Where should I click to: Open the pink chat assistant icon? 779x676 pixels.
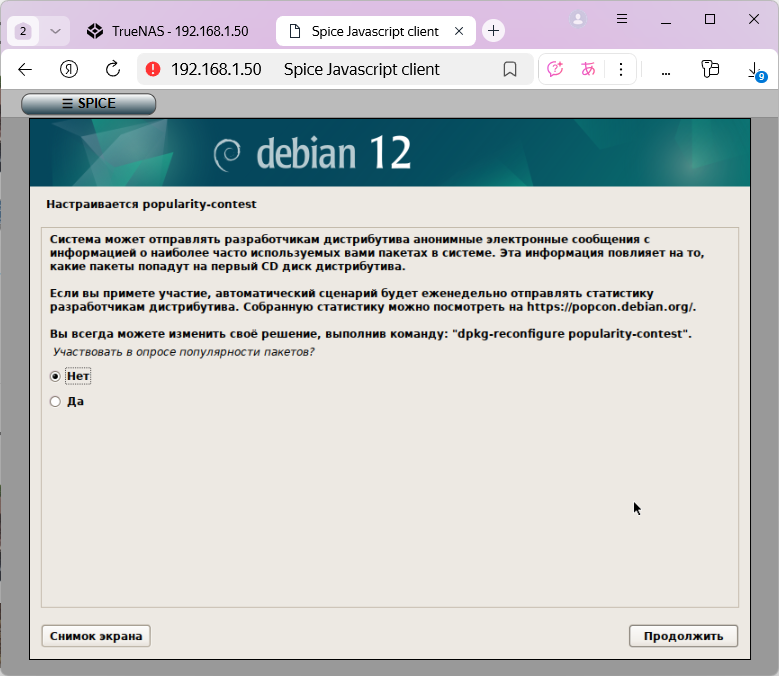[x=555, y=69]
